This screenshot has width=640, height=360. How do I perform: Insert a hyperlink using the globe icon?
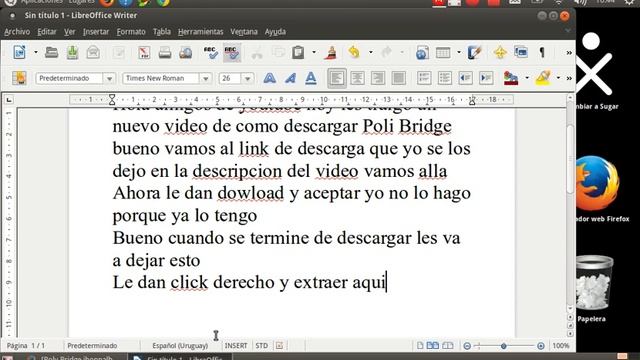422,52
